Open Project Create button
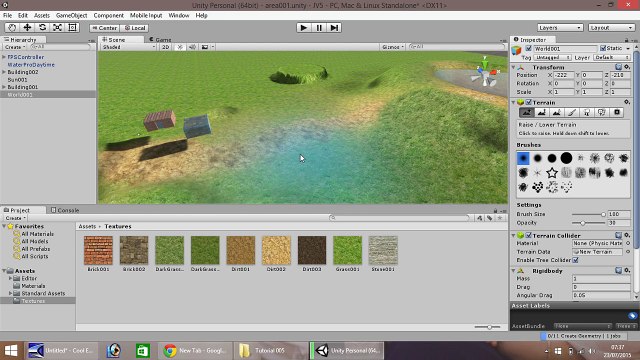 pyautogui.click(x=16, y=218)
